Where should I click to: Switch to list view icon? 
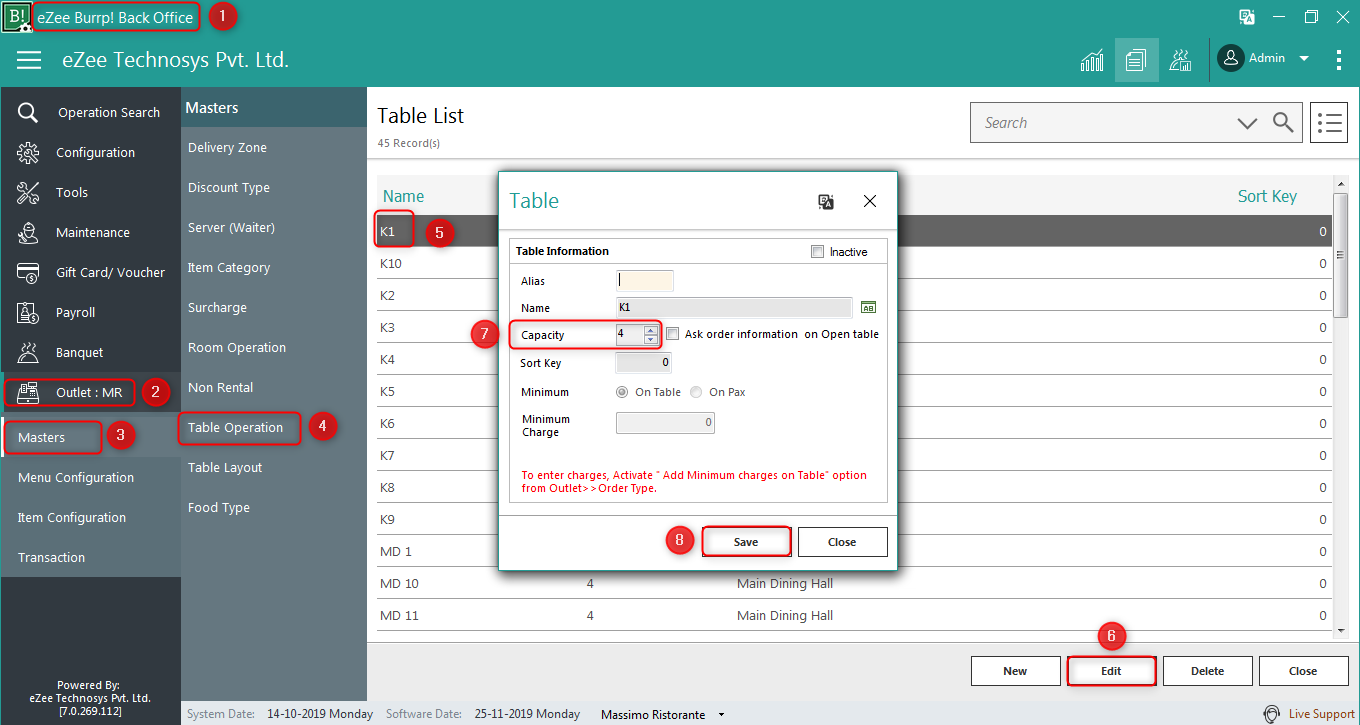tap(1329, 123)
